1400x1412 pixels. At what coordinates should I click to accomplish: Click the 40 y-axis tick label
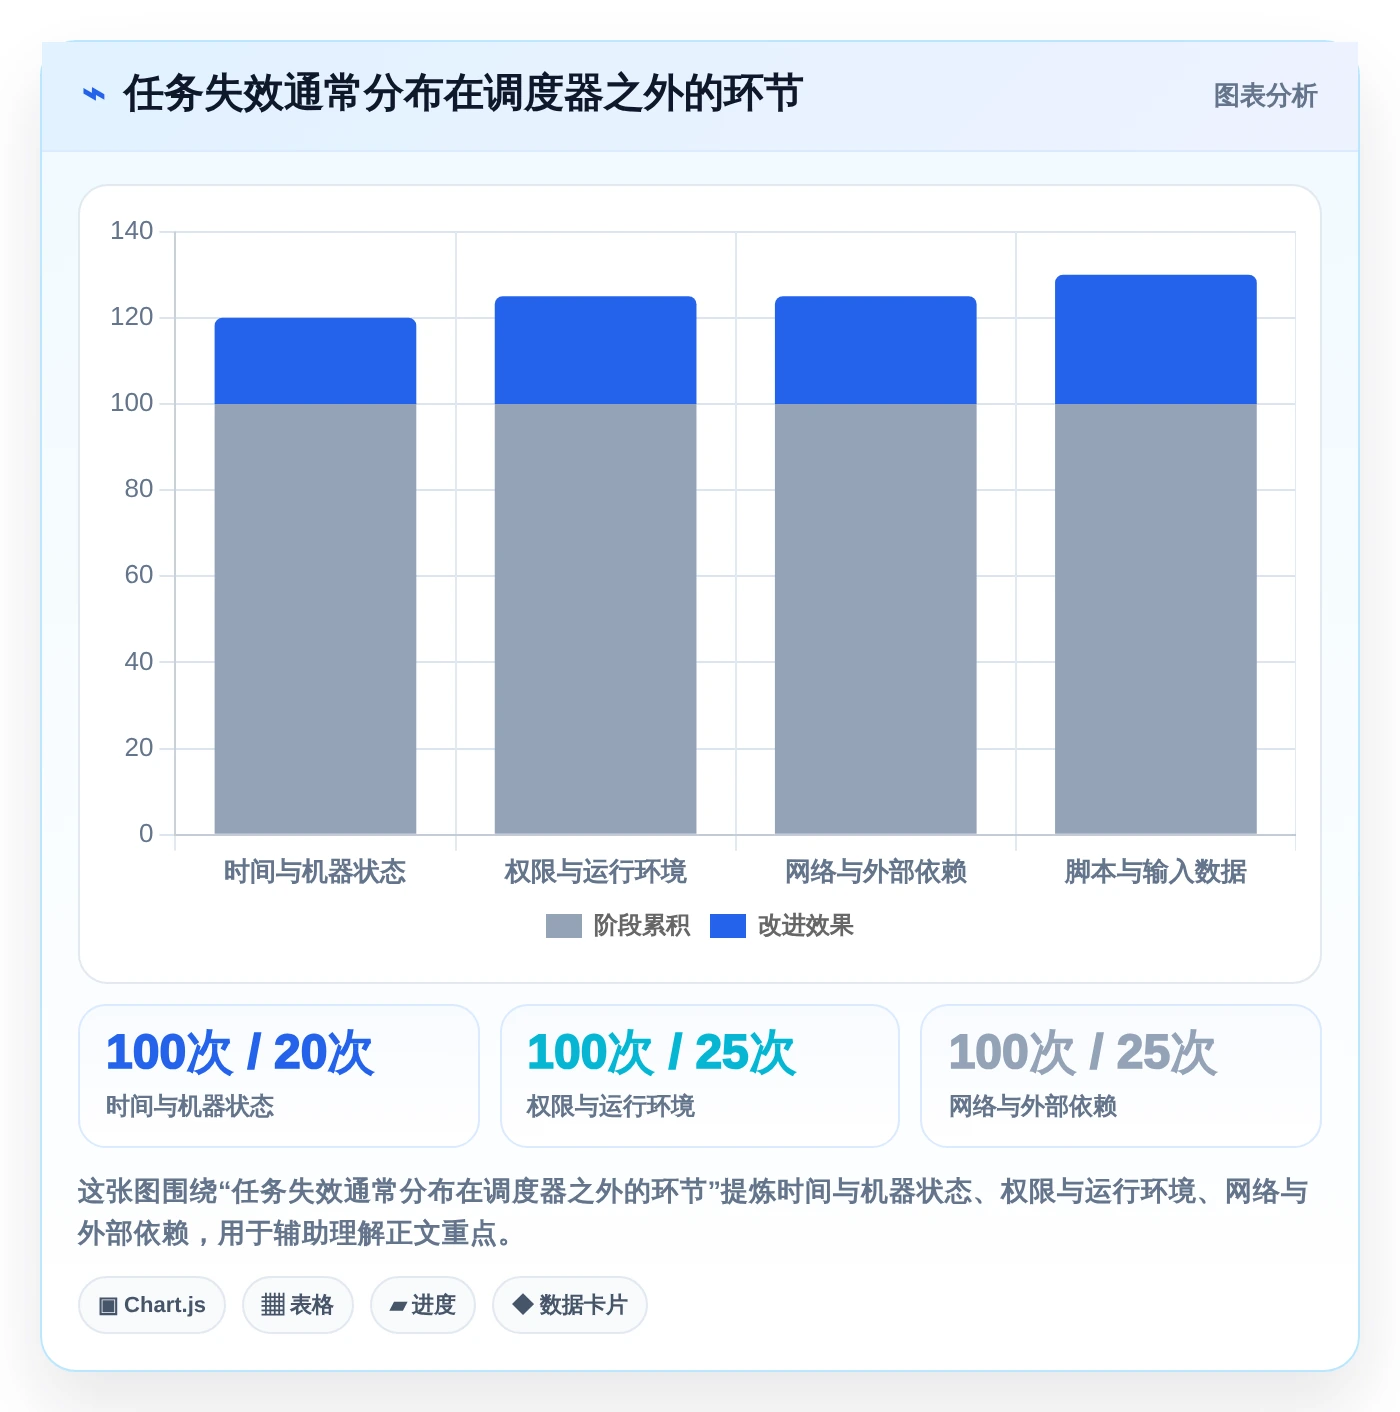coord(139,662)
